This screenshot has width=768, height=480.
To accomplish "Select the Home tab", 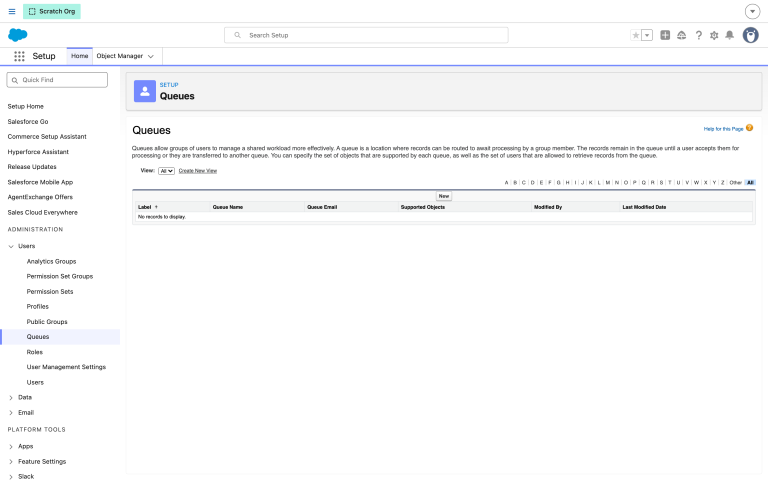I will pos(79,56).
